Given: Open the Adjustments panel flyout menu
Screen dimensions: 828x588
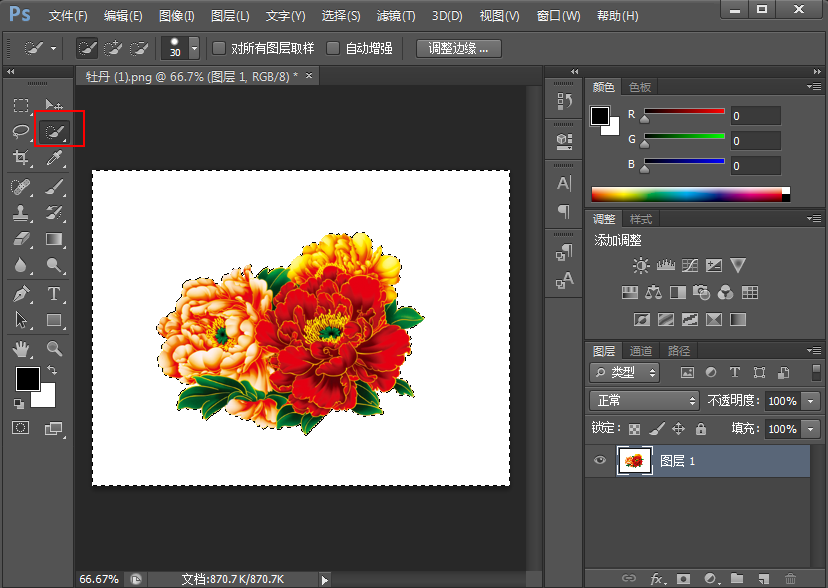Looking at the screenshot, I should 813,218.
